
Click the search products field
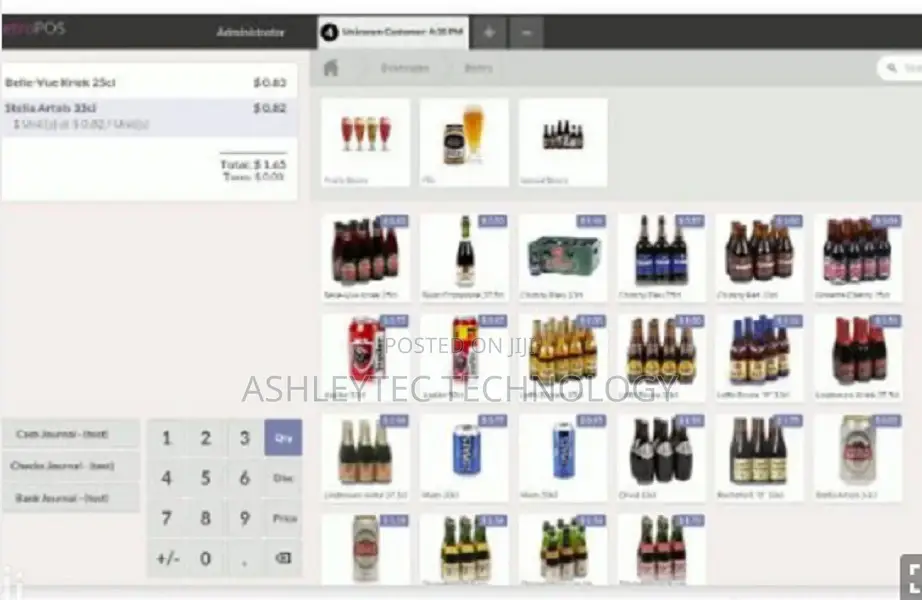[x=900, y=68]
